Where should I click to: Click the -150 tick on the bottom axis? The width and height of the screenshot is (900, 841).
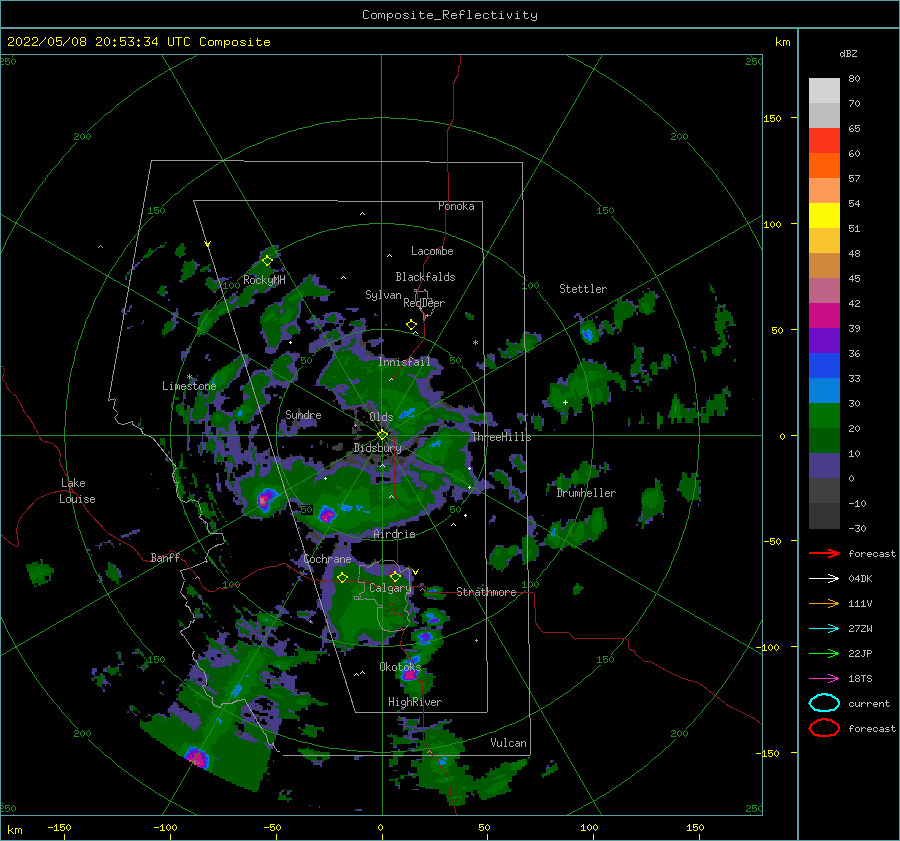(x=59, y=827)
